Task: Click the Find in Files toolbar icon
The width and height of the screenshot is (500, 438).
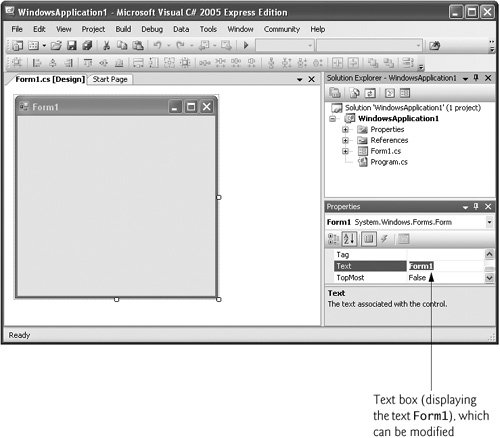Action: (434, 45)
